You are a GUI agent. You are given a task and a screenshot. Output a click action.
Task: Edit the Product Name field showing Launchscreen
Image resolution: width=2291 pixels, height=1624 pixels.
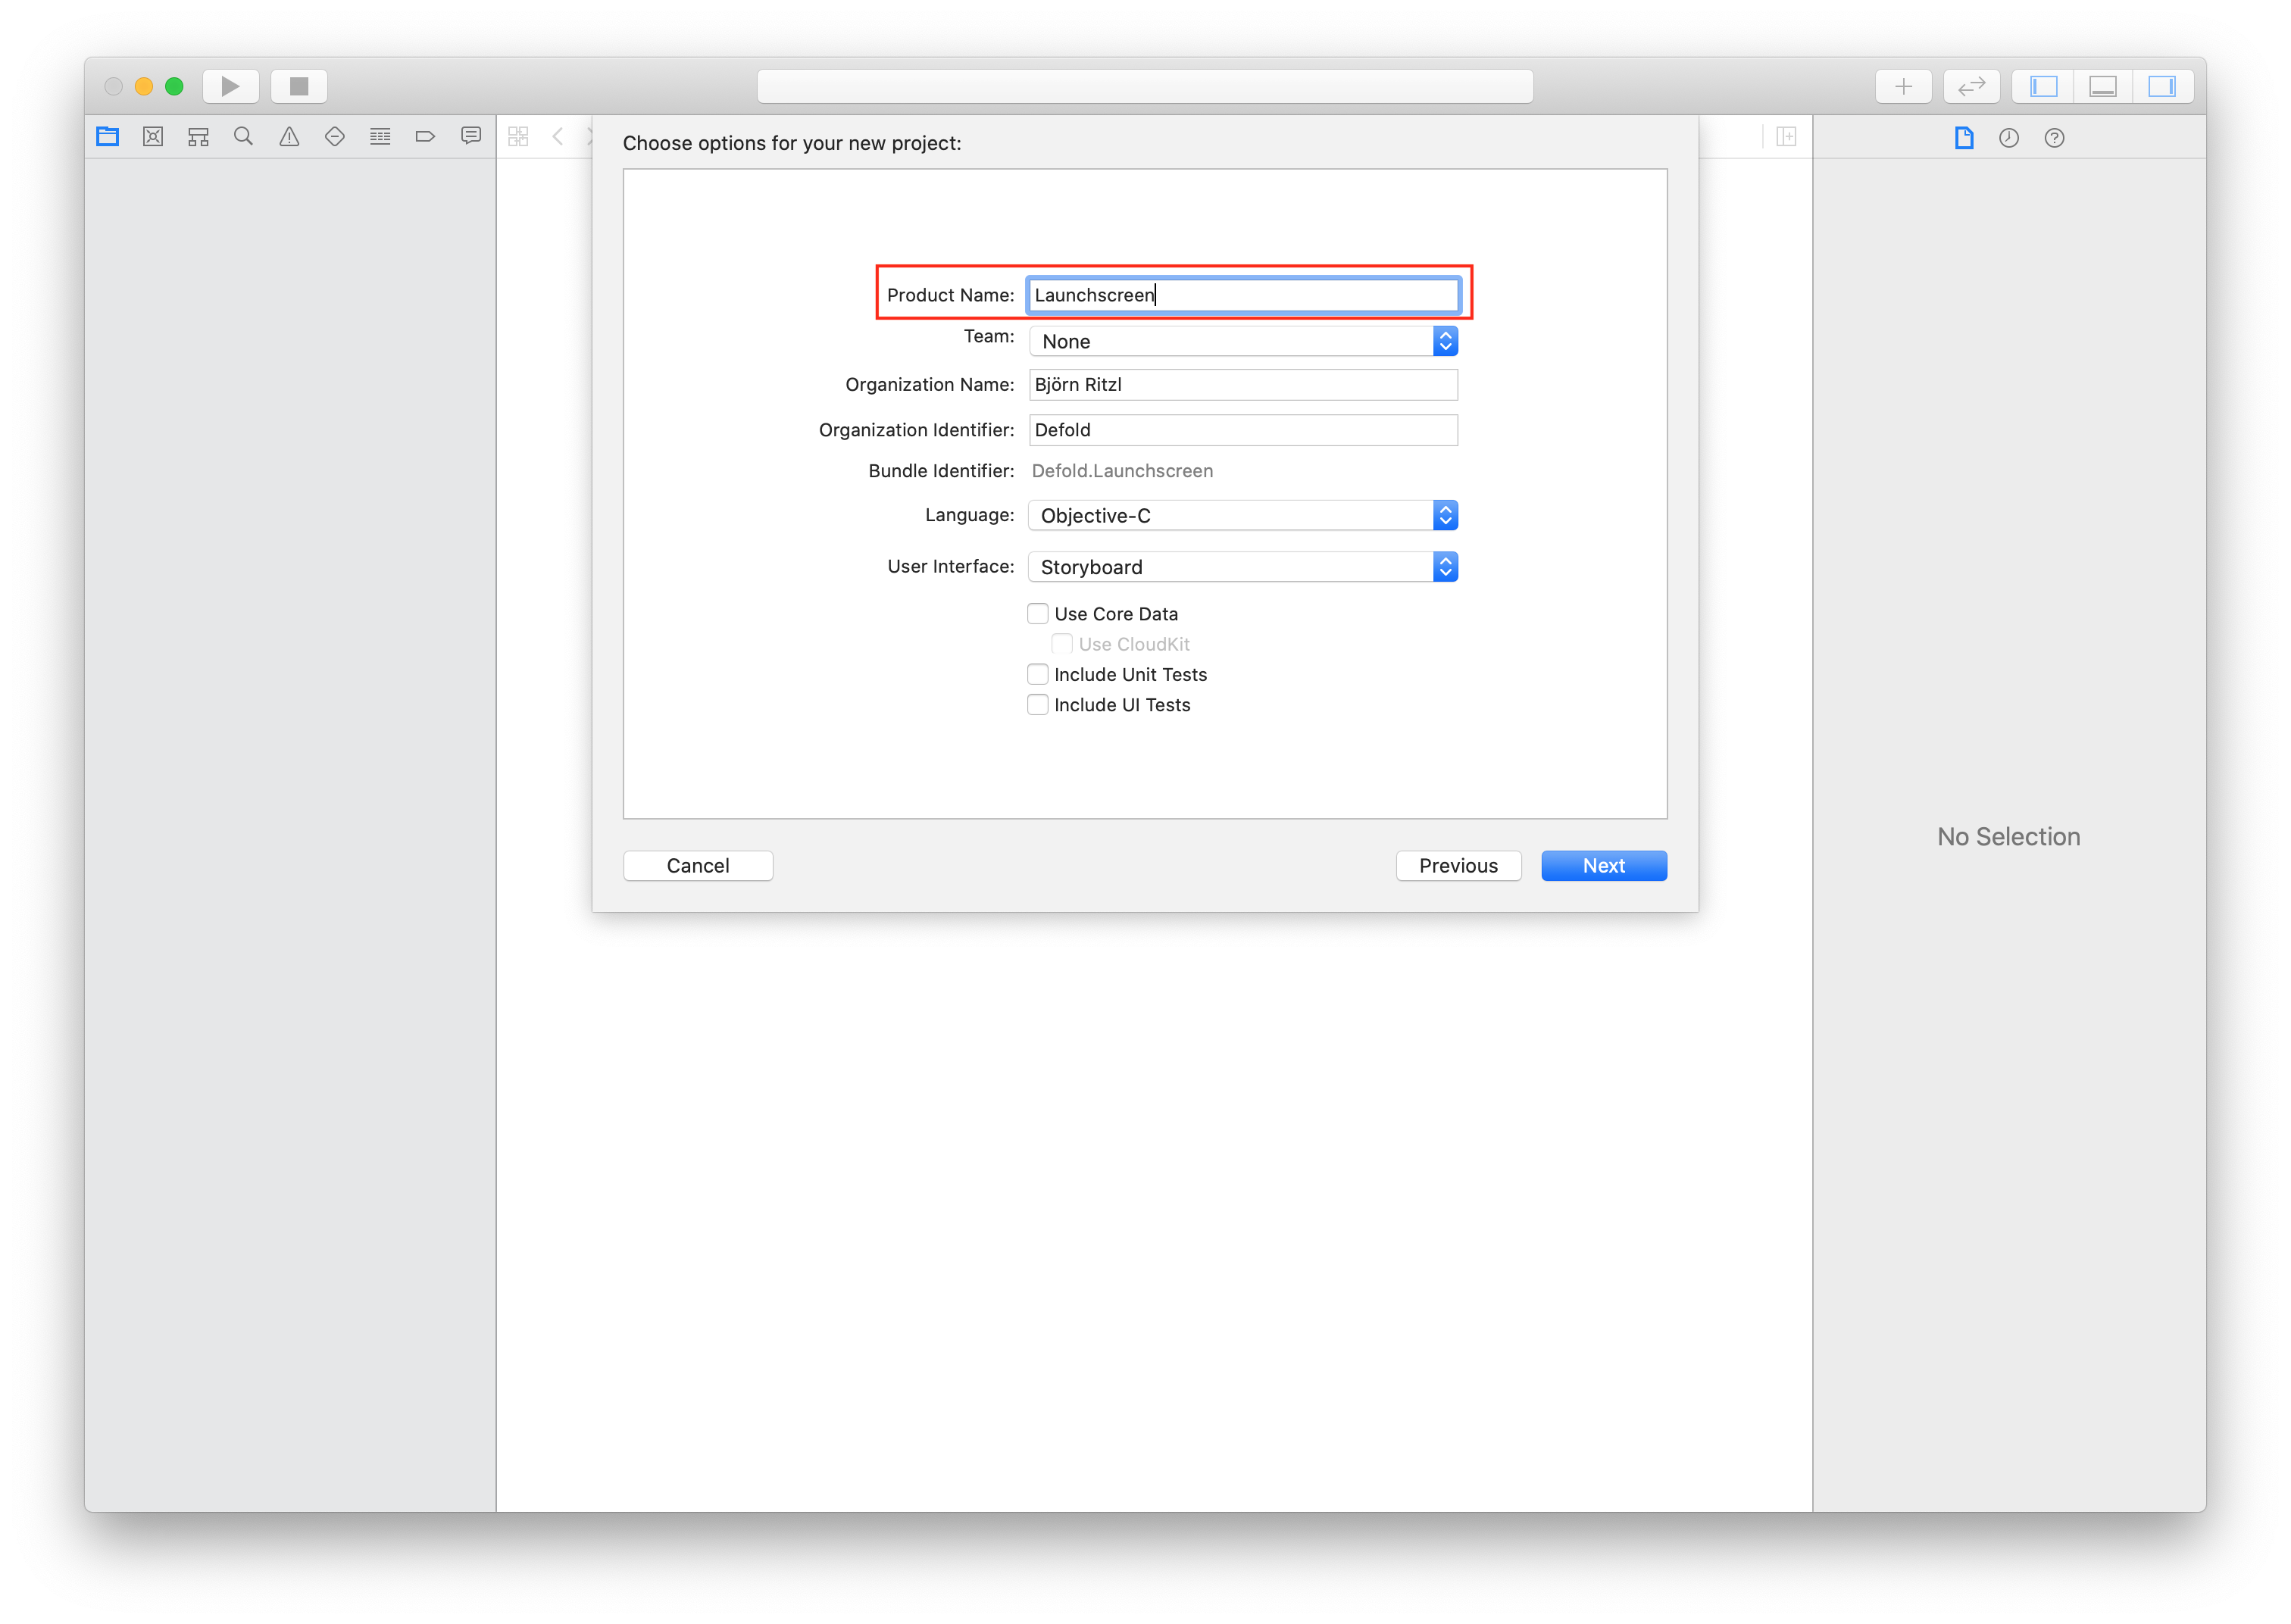click(x=1243, y=295)
